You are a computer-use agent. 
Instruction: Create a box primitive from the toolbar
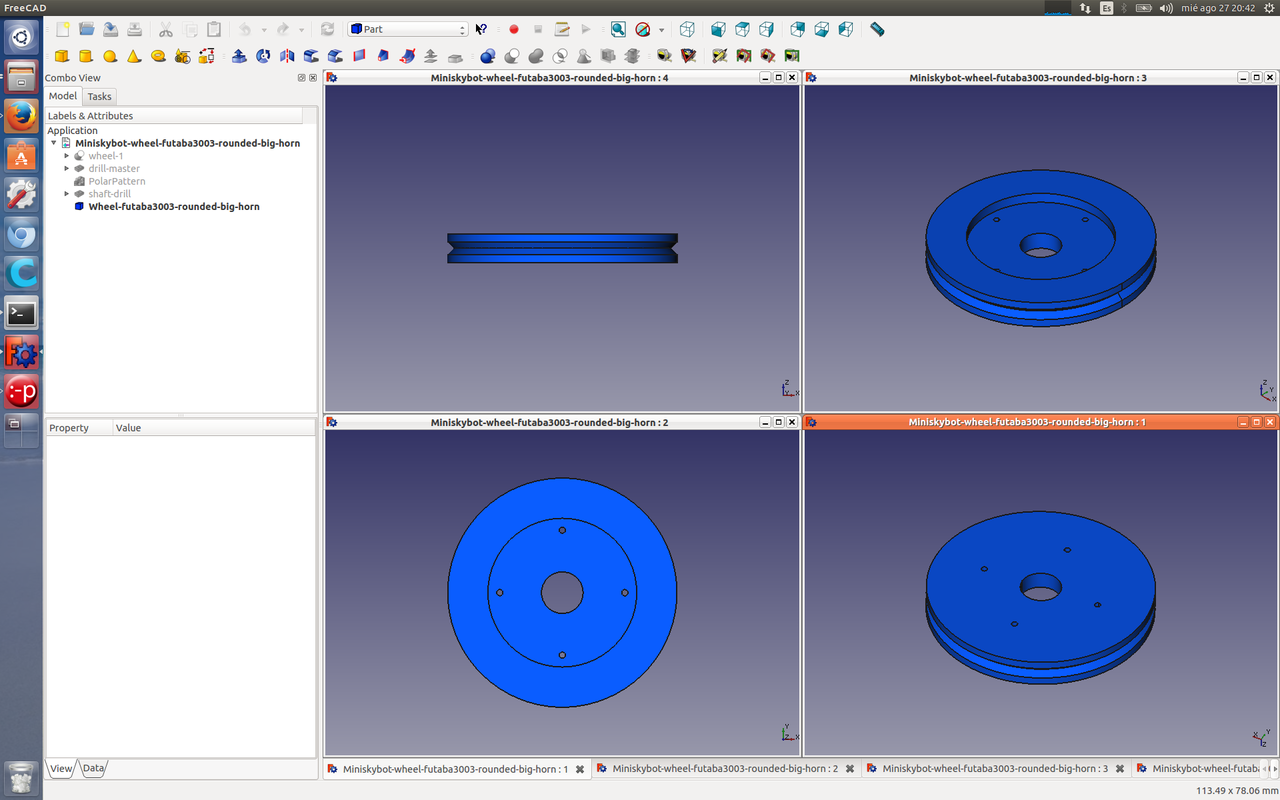coord(62,56)
